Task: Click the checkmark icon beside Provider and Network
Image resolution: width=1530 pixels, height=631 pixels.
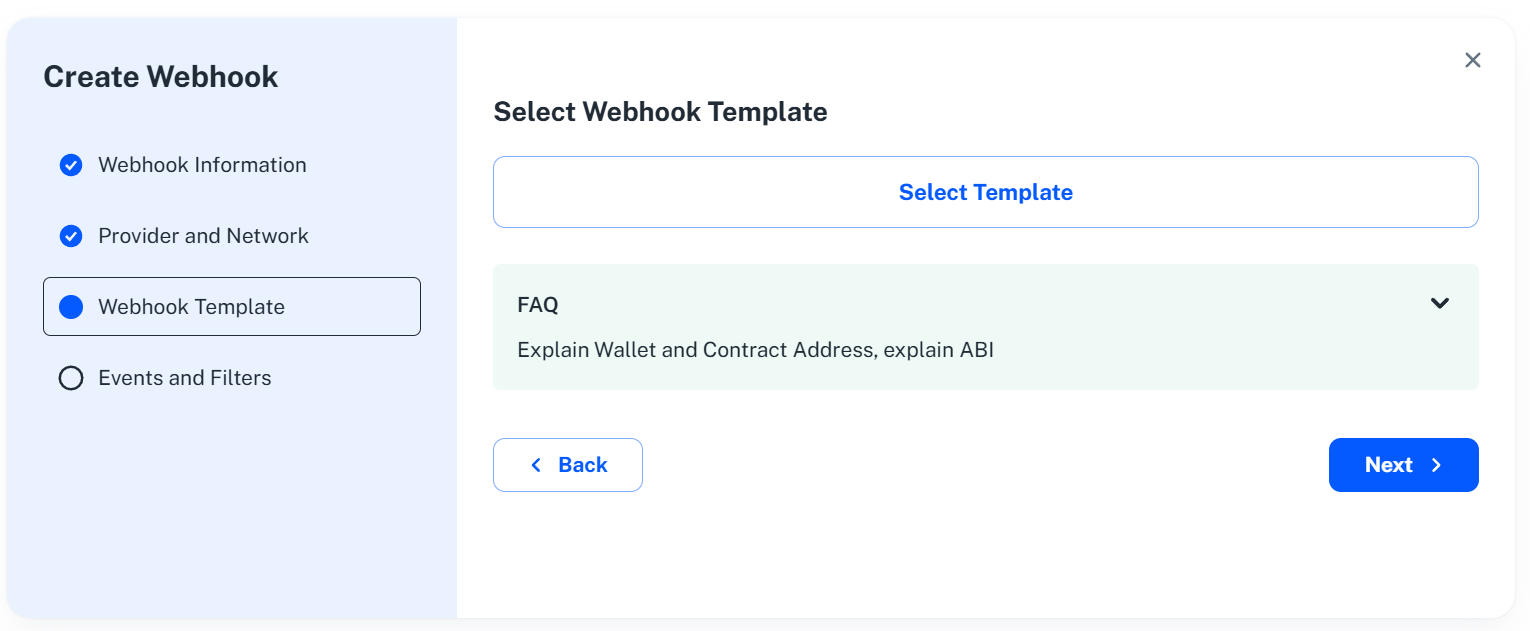Action: (x=71, y=236)
